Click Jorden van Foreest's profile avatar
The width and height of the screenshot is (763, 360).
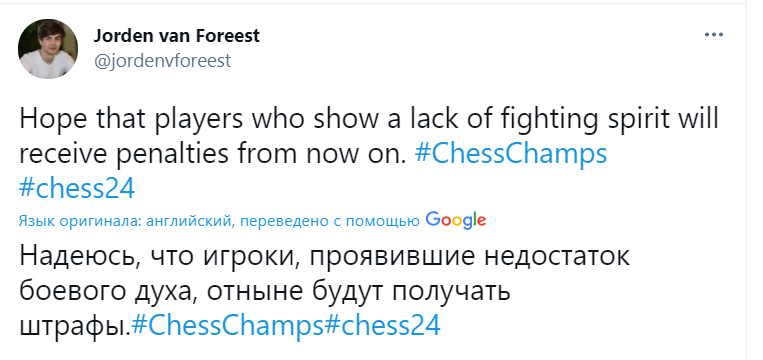48,49
